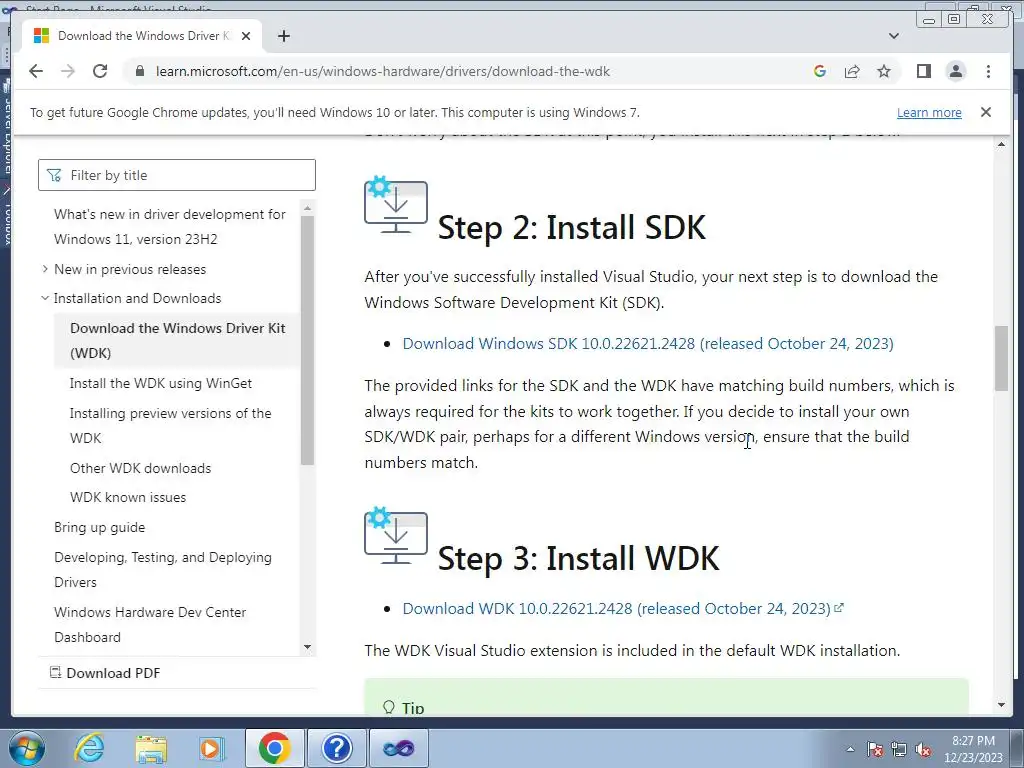Viewport: 1024px width, 768px height.
Task: Click the sidebar scroll down arrow
Action: tap(308, 647)
